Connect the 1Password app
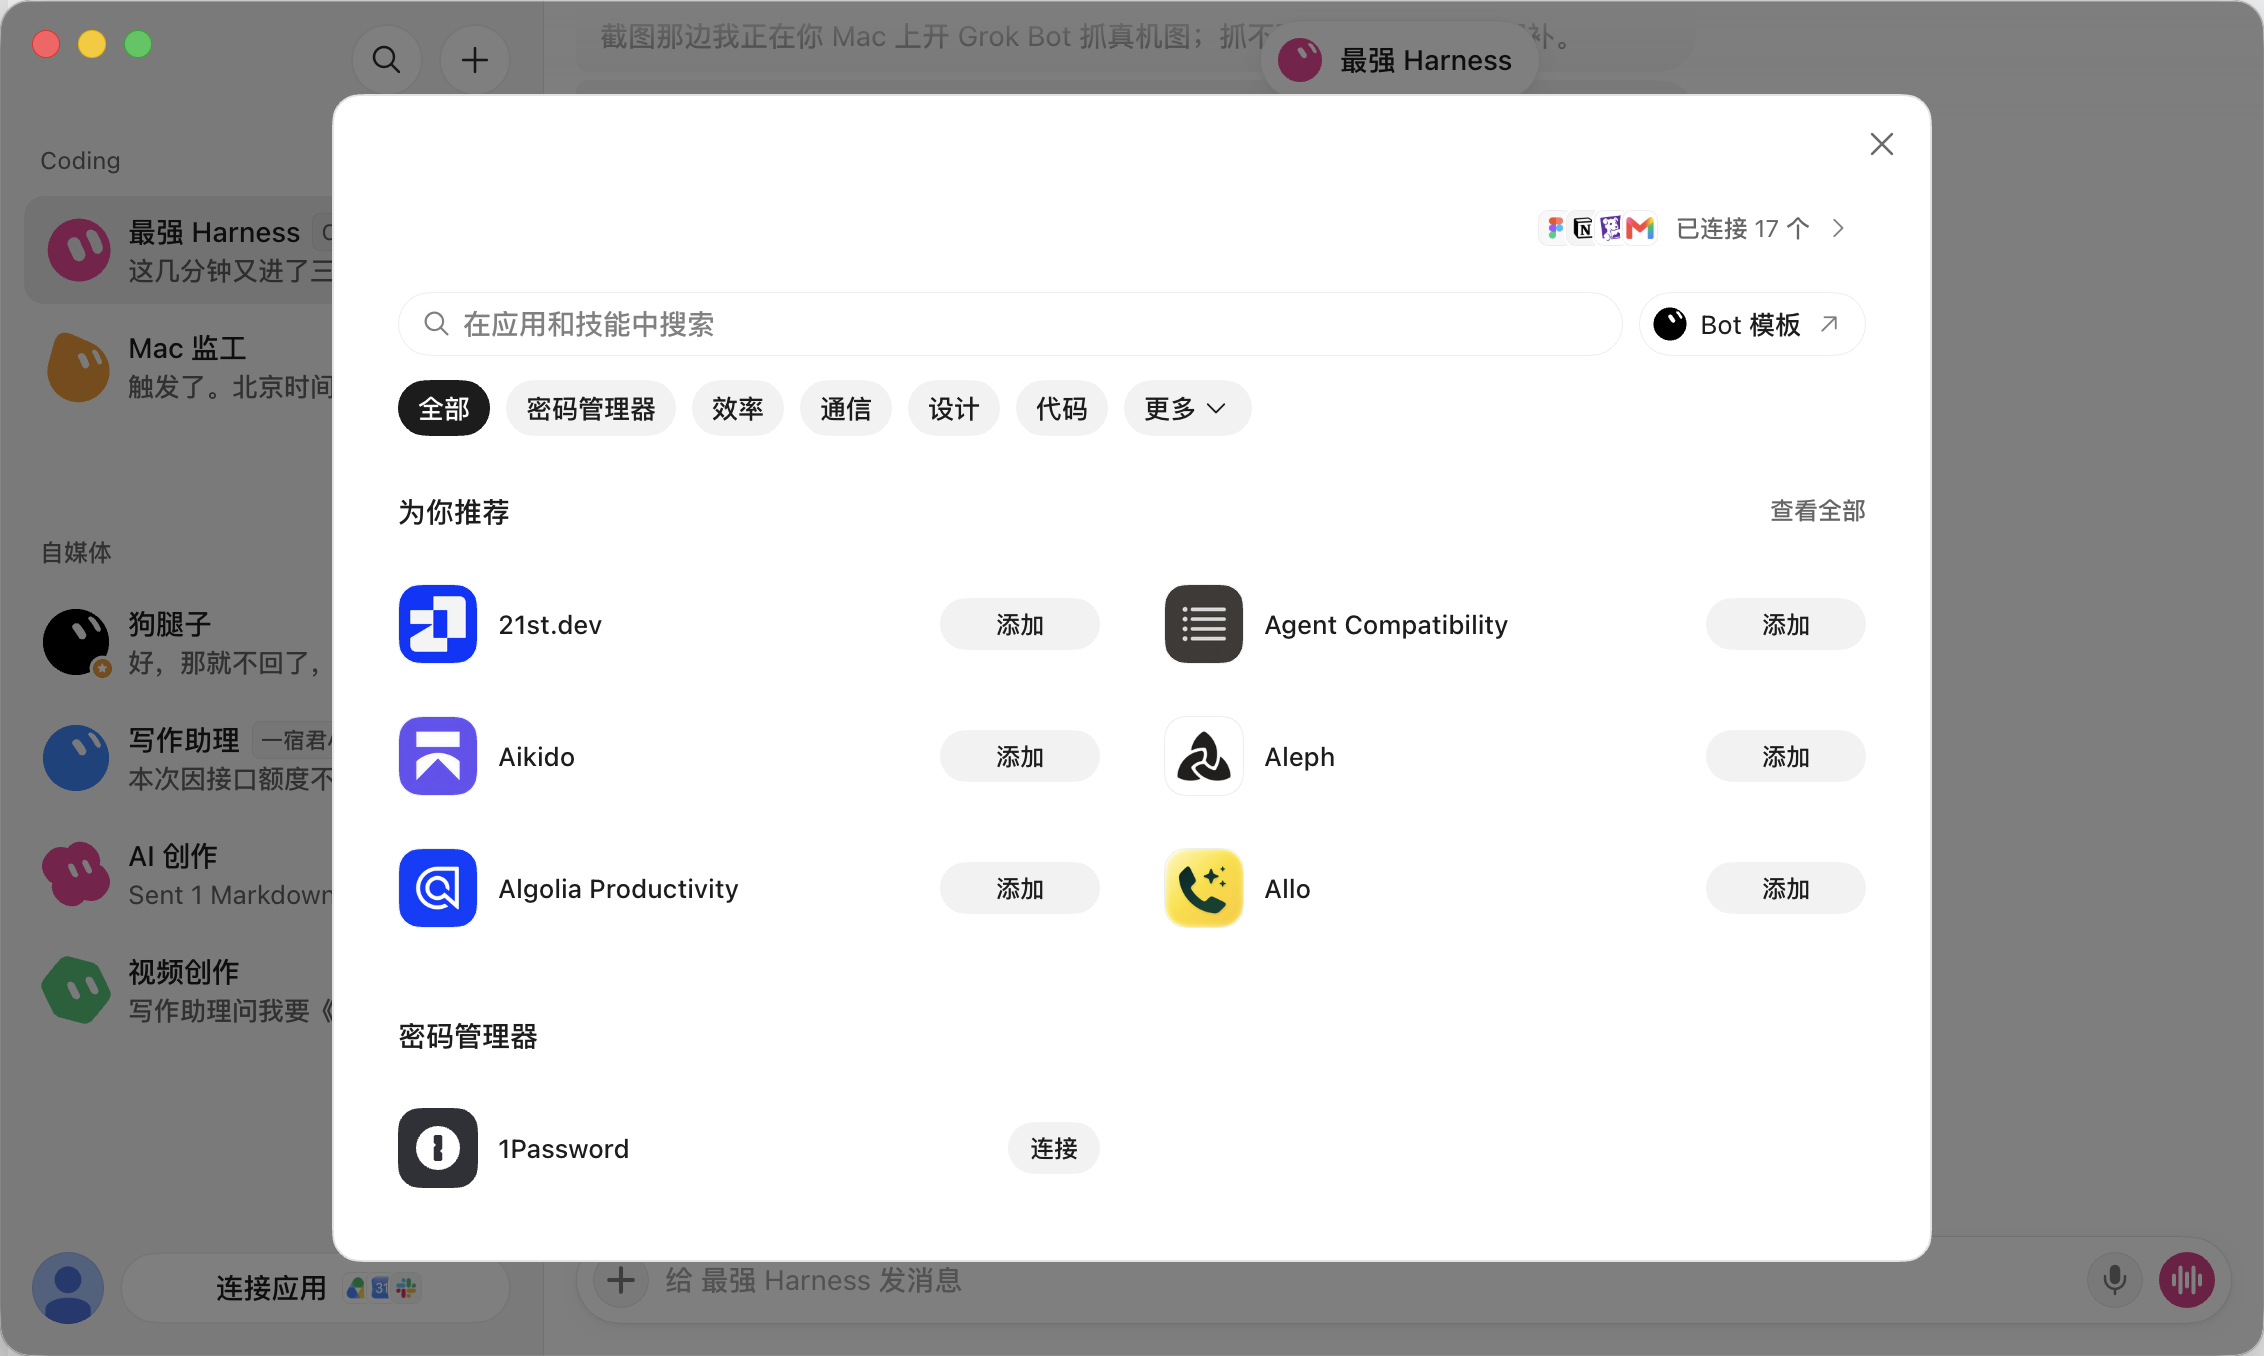This screenshot has height=1356, width=2264. [1054, 1148]
